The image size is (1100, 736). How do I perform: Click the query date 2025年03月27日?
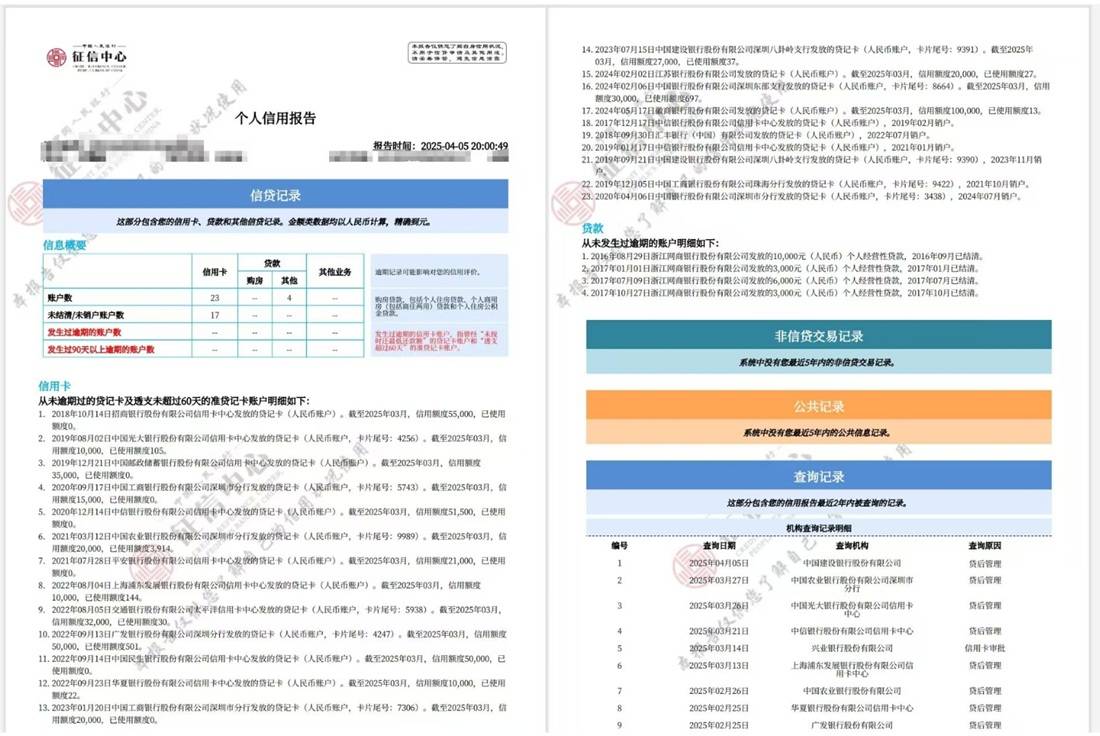click(x=718, y=580)
